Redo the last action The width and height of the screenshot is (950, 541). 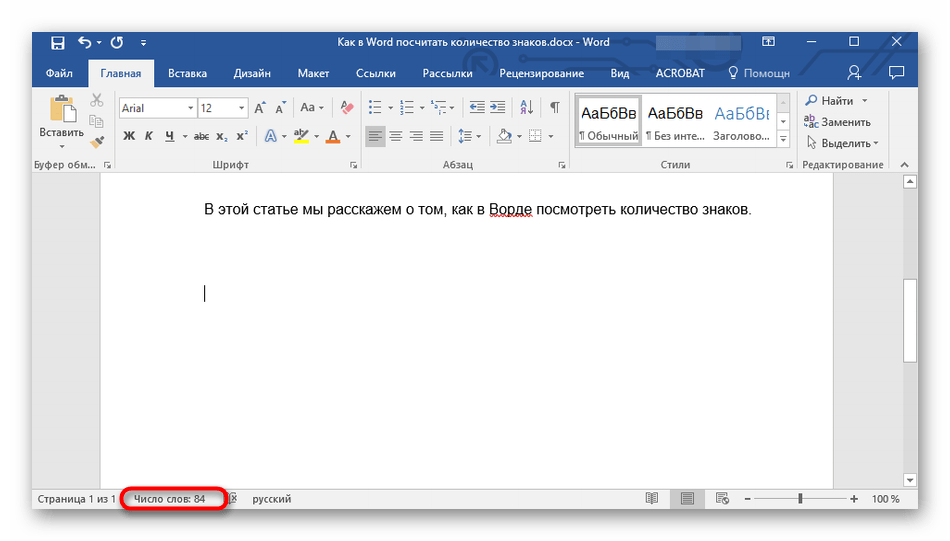(x=117, y=42)
